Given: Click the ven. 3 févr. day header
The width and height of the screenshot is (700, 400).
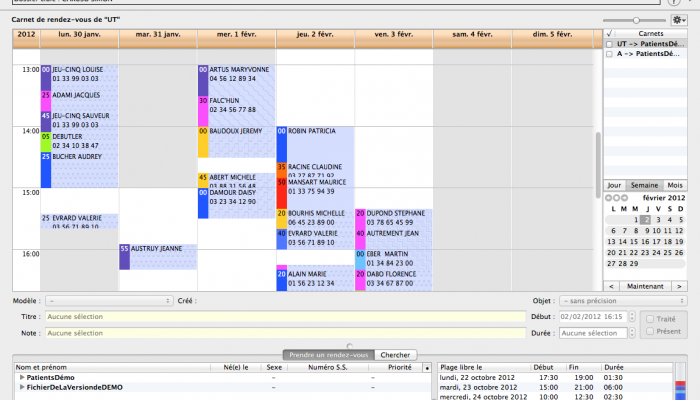Looking at the screenshot, I should click(x=394, y=38).
